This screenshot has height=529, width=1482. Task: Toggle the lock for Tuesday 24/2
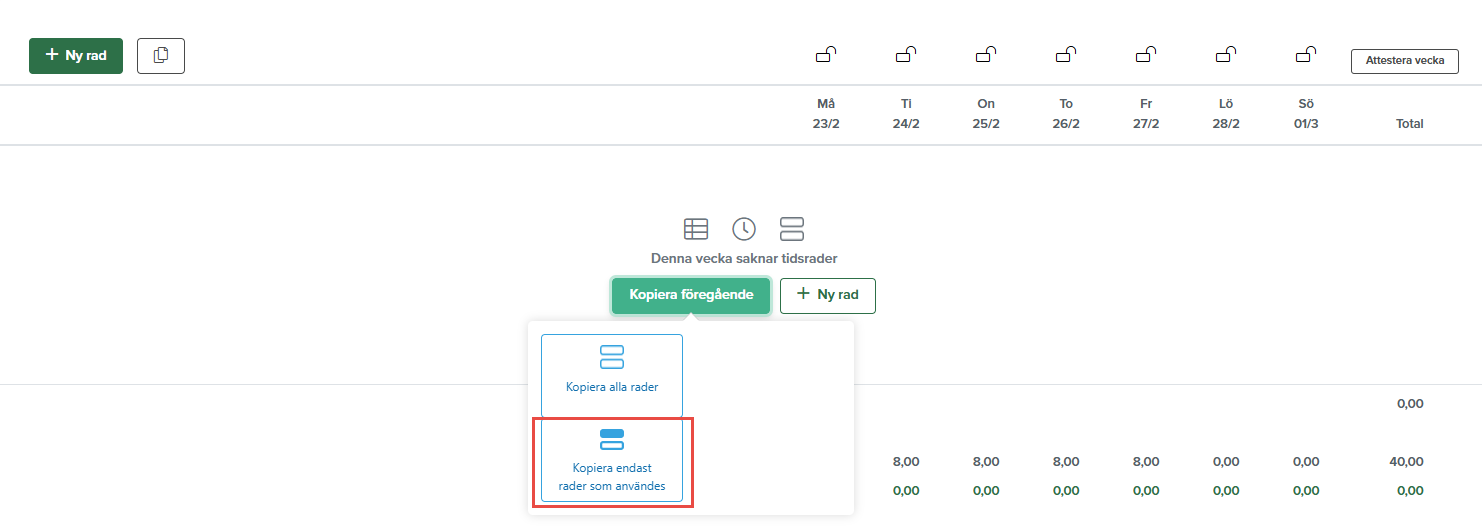(x=905, y=55)
